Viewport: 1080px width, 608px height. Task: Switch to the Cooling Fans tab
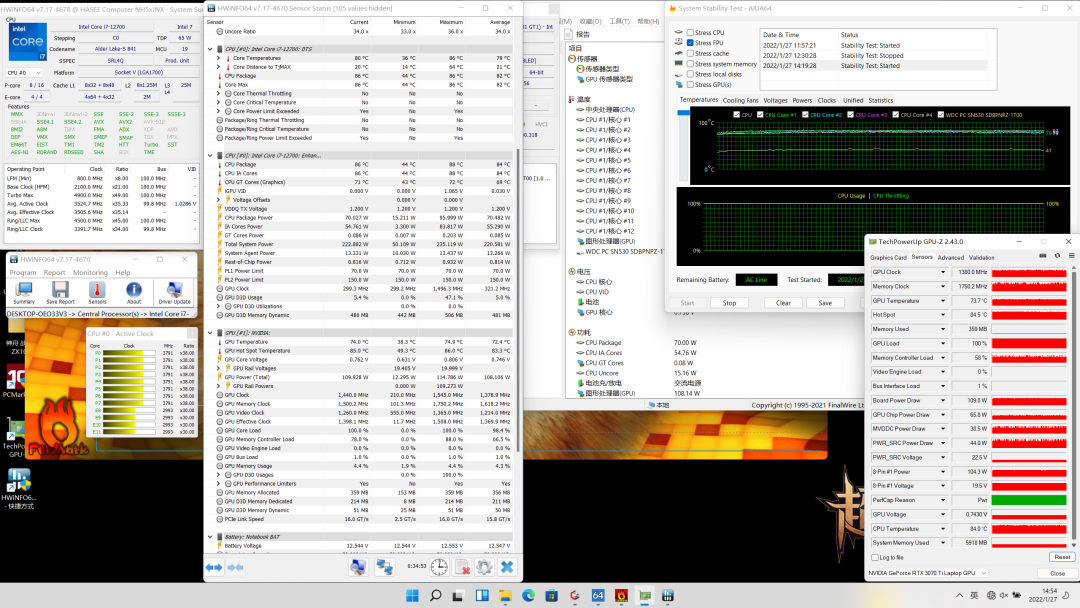coord(740,100)
